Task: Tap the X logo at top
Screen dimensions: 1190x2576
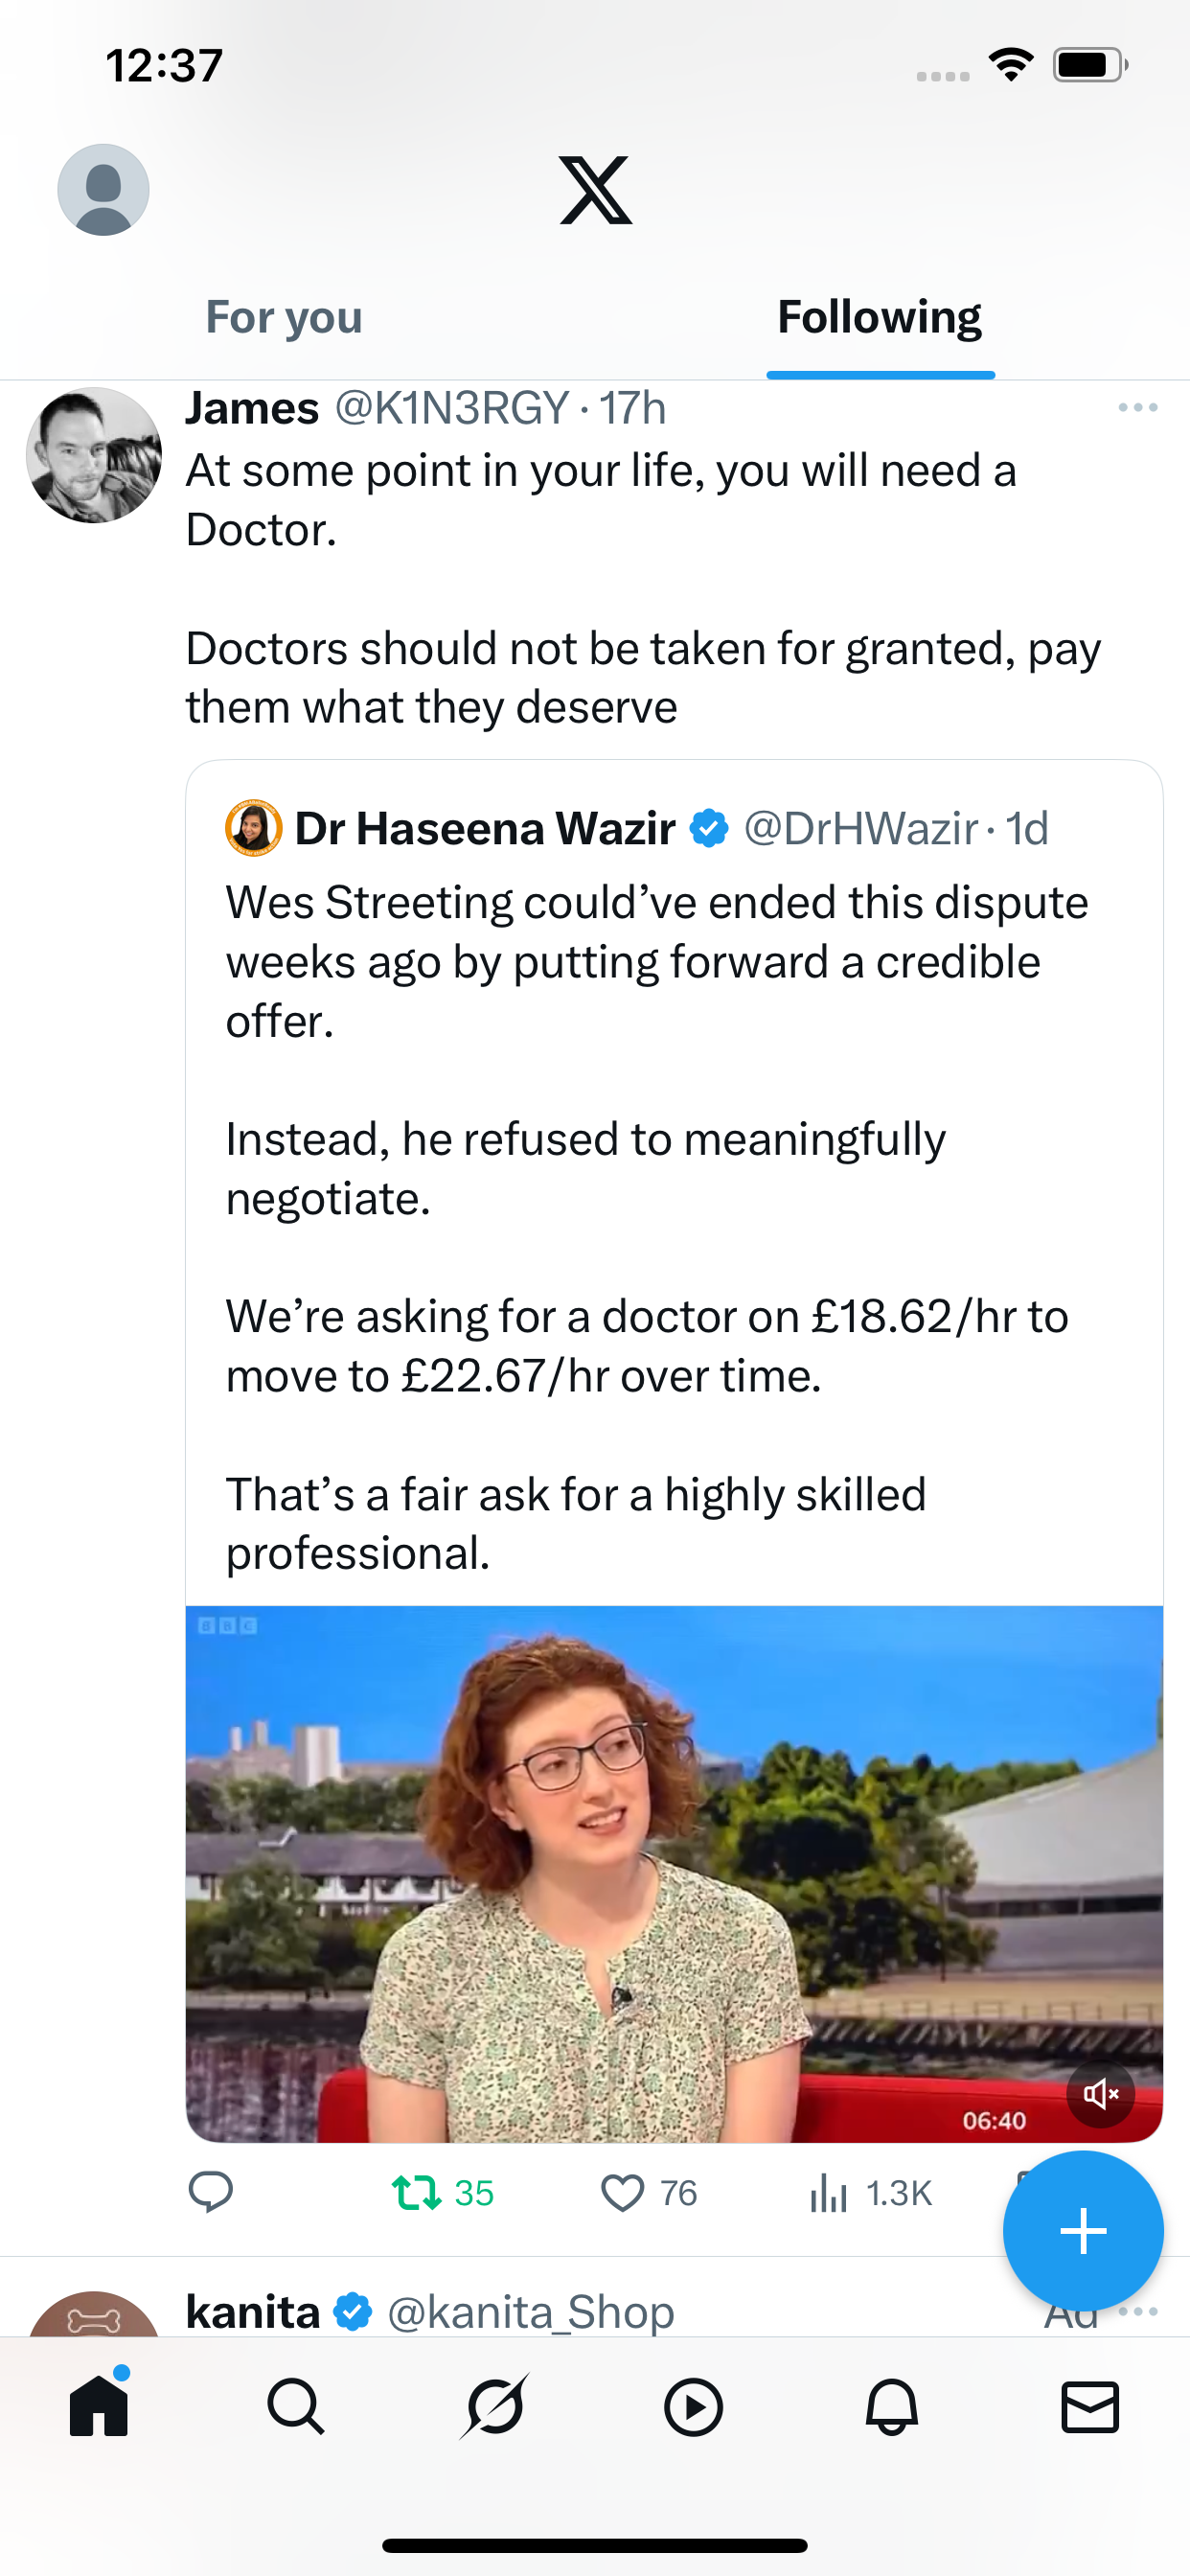Action: (595, 190)
